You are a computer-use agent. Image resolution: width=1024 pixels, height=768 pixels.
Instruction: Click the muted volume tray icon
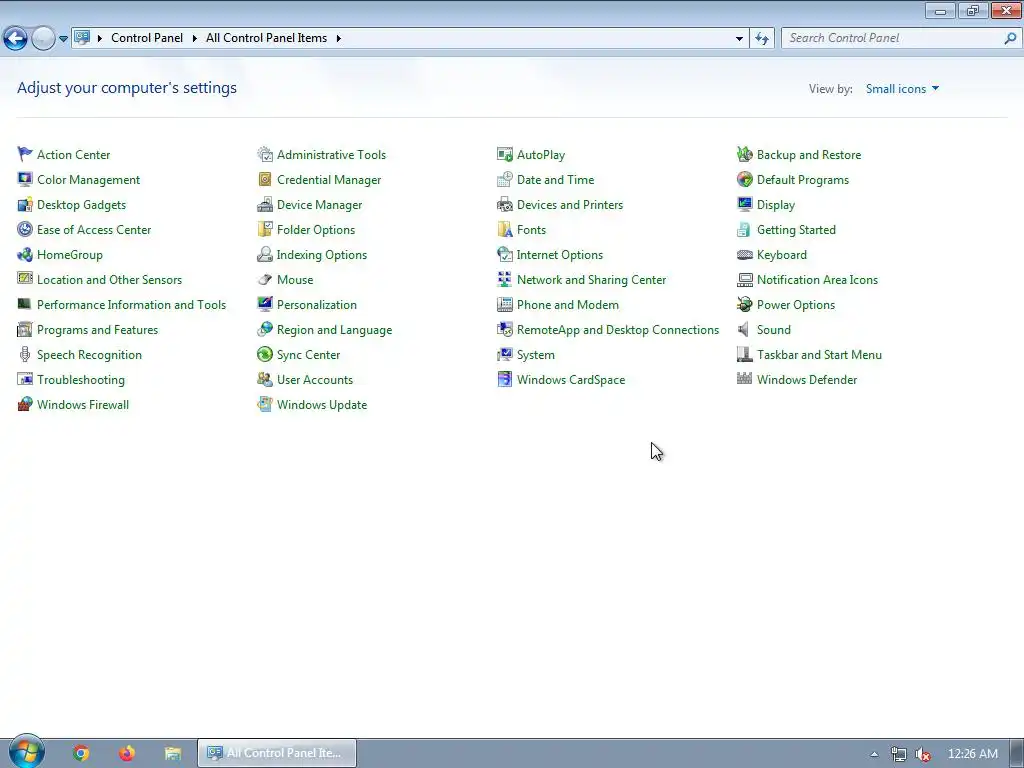pos(923,754)
